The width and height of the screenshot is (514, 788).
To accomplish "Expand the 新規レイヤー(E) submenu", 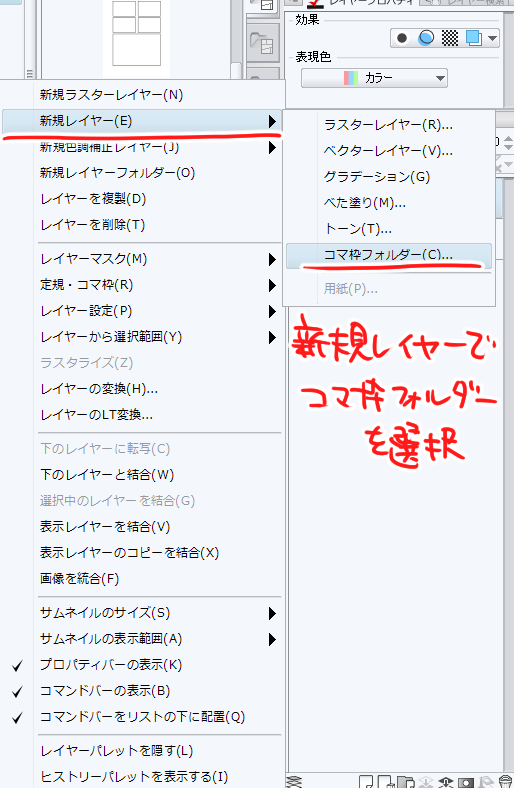I will tap(142, 121).
